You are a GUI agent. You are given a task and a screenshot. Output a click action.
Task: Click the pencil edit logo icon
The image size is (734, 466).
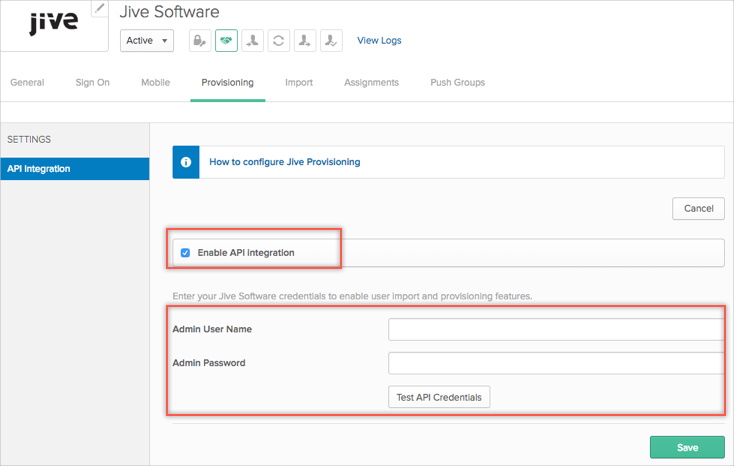99,8
